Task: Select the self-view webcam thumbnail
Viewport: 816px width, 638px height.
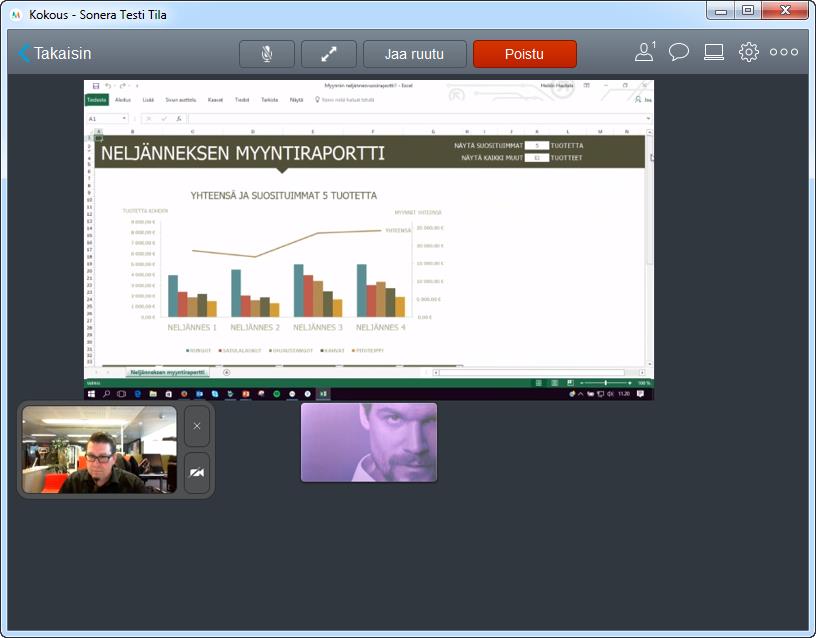Action: pos(99,450)
